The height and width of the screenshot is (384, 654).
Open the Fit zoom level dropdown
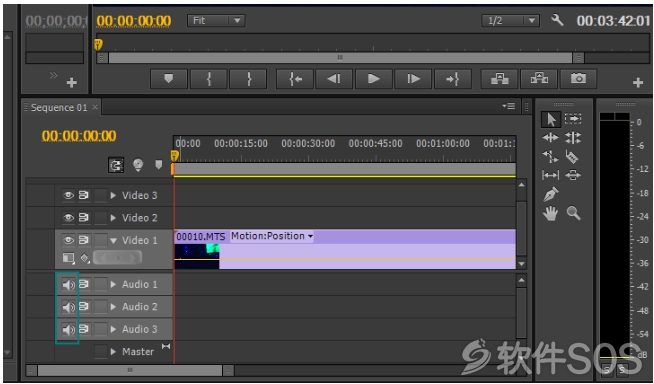(216, 20)
